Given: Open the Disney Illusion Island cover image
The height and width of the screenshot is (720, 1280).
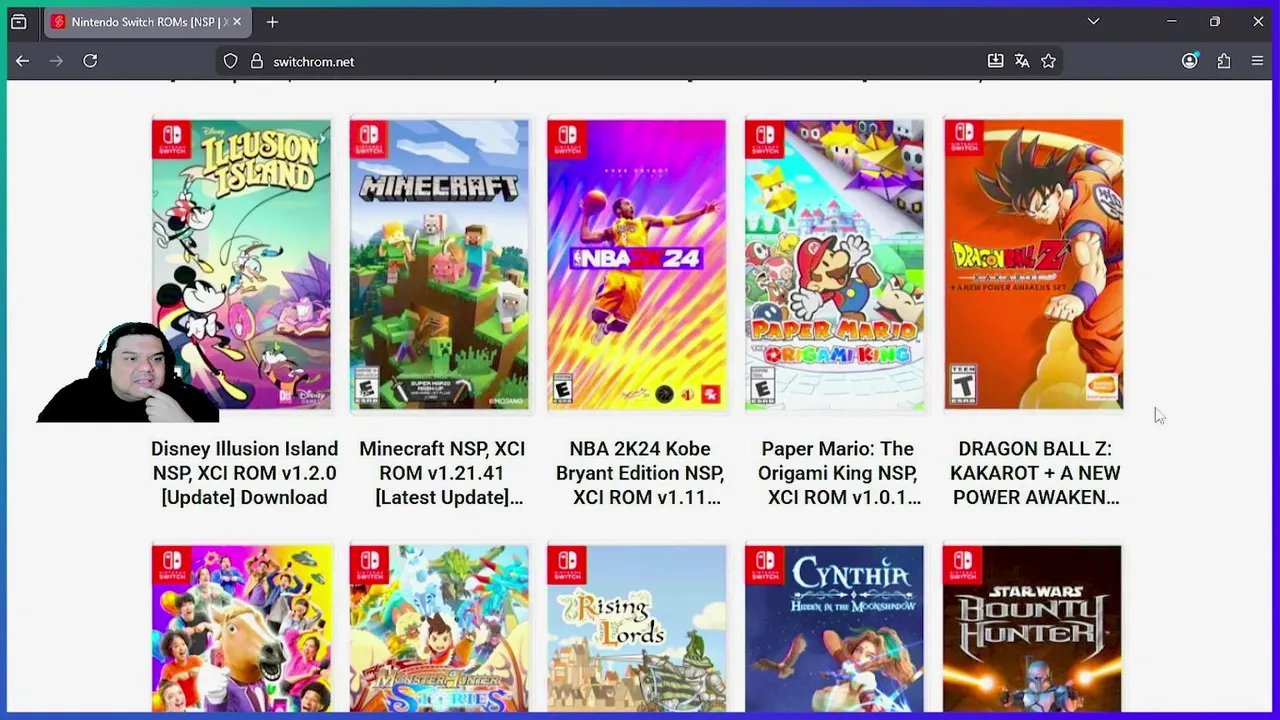Looking at the screenshot, I should [x=241, y=265].
